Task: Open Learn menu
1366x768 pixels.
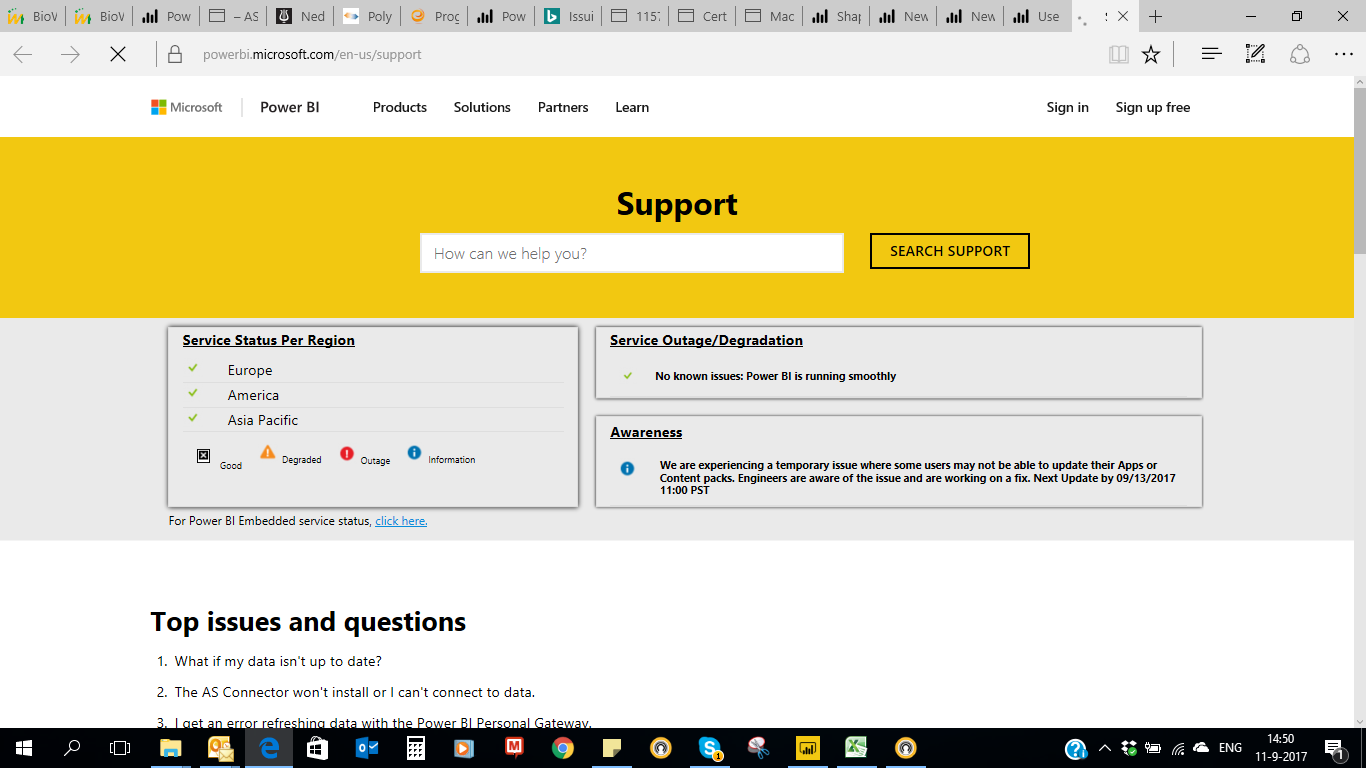Action: point(632,107)
